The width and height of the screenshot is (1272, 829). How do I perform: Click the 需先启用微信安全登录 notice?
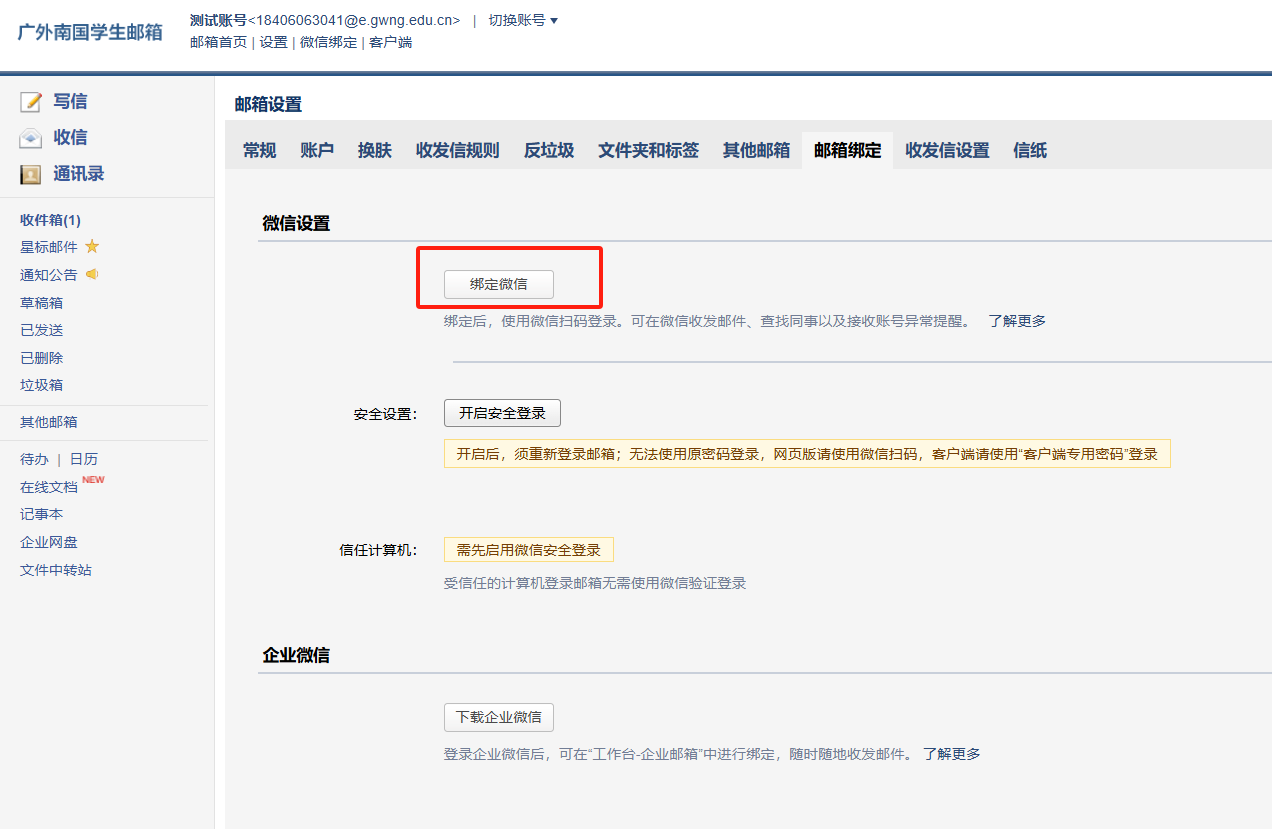click(529, 550)
